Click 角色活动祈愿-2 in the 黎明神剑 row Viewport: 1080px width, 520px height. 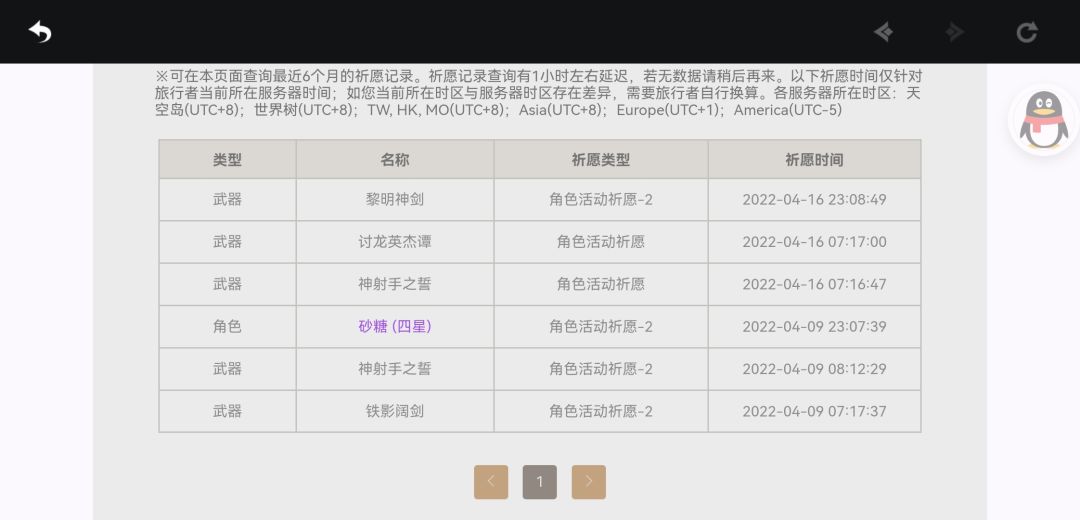[601, 200]
